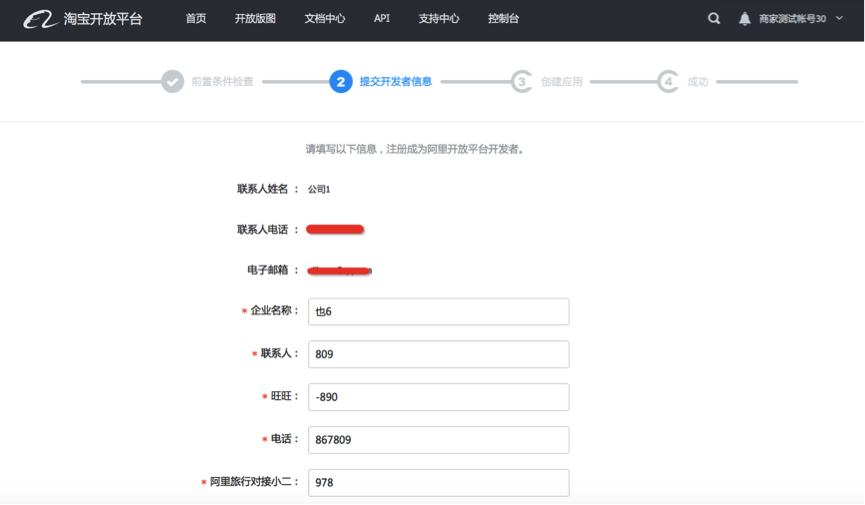Focus the 联系人 input containing 809
This screenshot has width=865, height=505.
439,354
